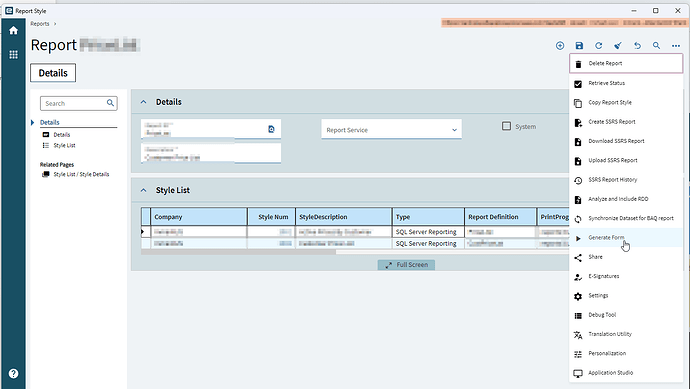Click the Refresh toolbar icon
690x389 pixels.
coord(598,45)
